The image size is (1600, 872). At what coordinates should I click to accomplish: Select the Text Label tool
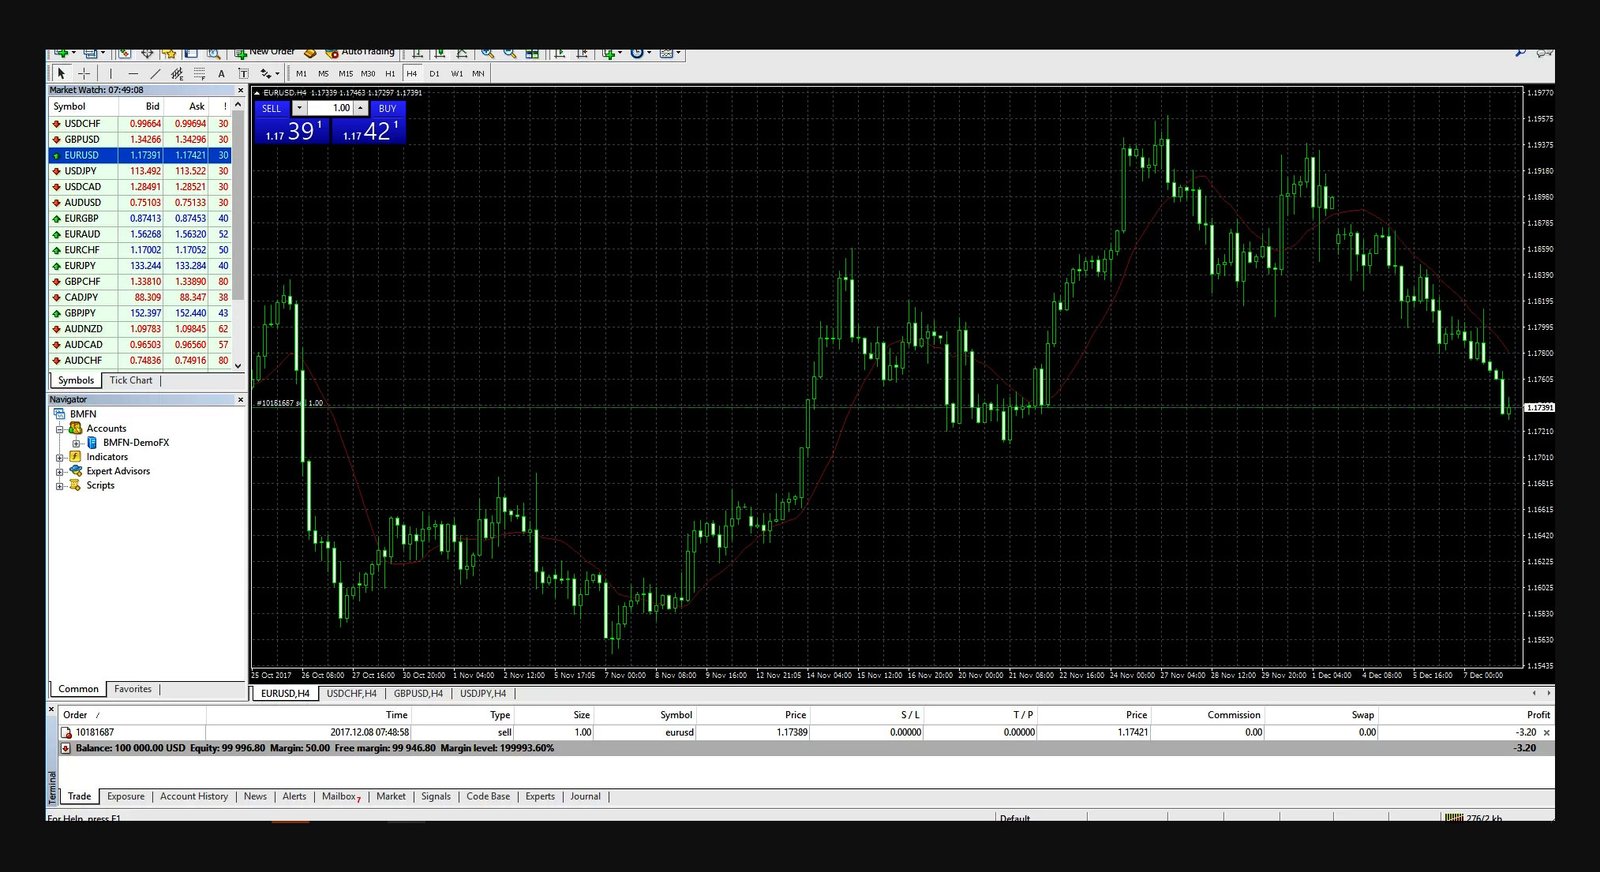click(243, 73)
